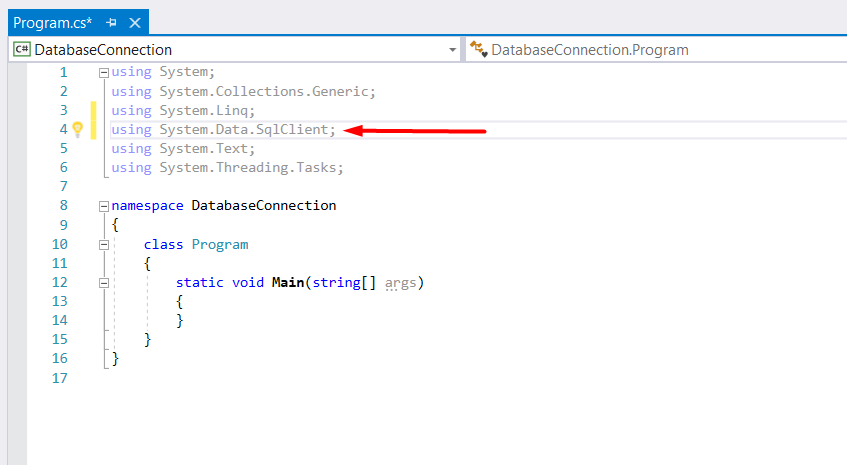Click the Program class name in code
847x465 pixels.
(x=219, y=244)
